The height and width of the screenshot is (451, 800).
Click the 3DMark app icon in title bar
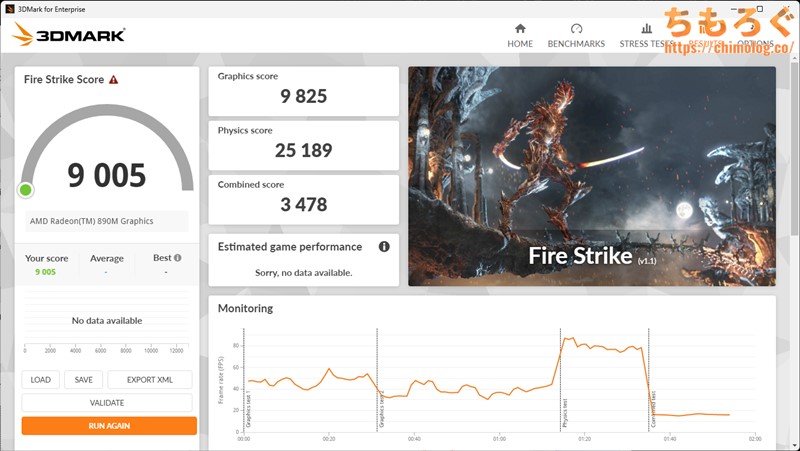[x=9, y=9]
